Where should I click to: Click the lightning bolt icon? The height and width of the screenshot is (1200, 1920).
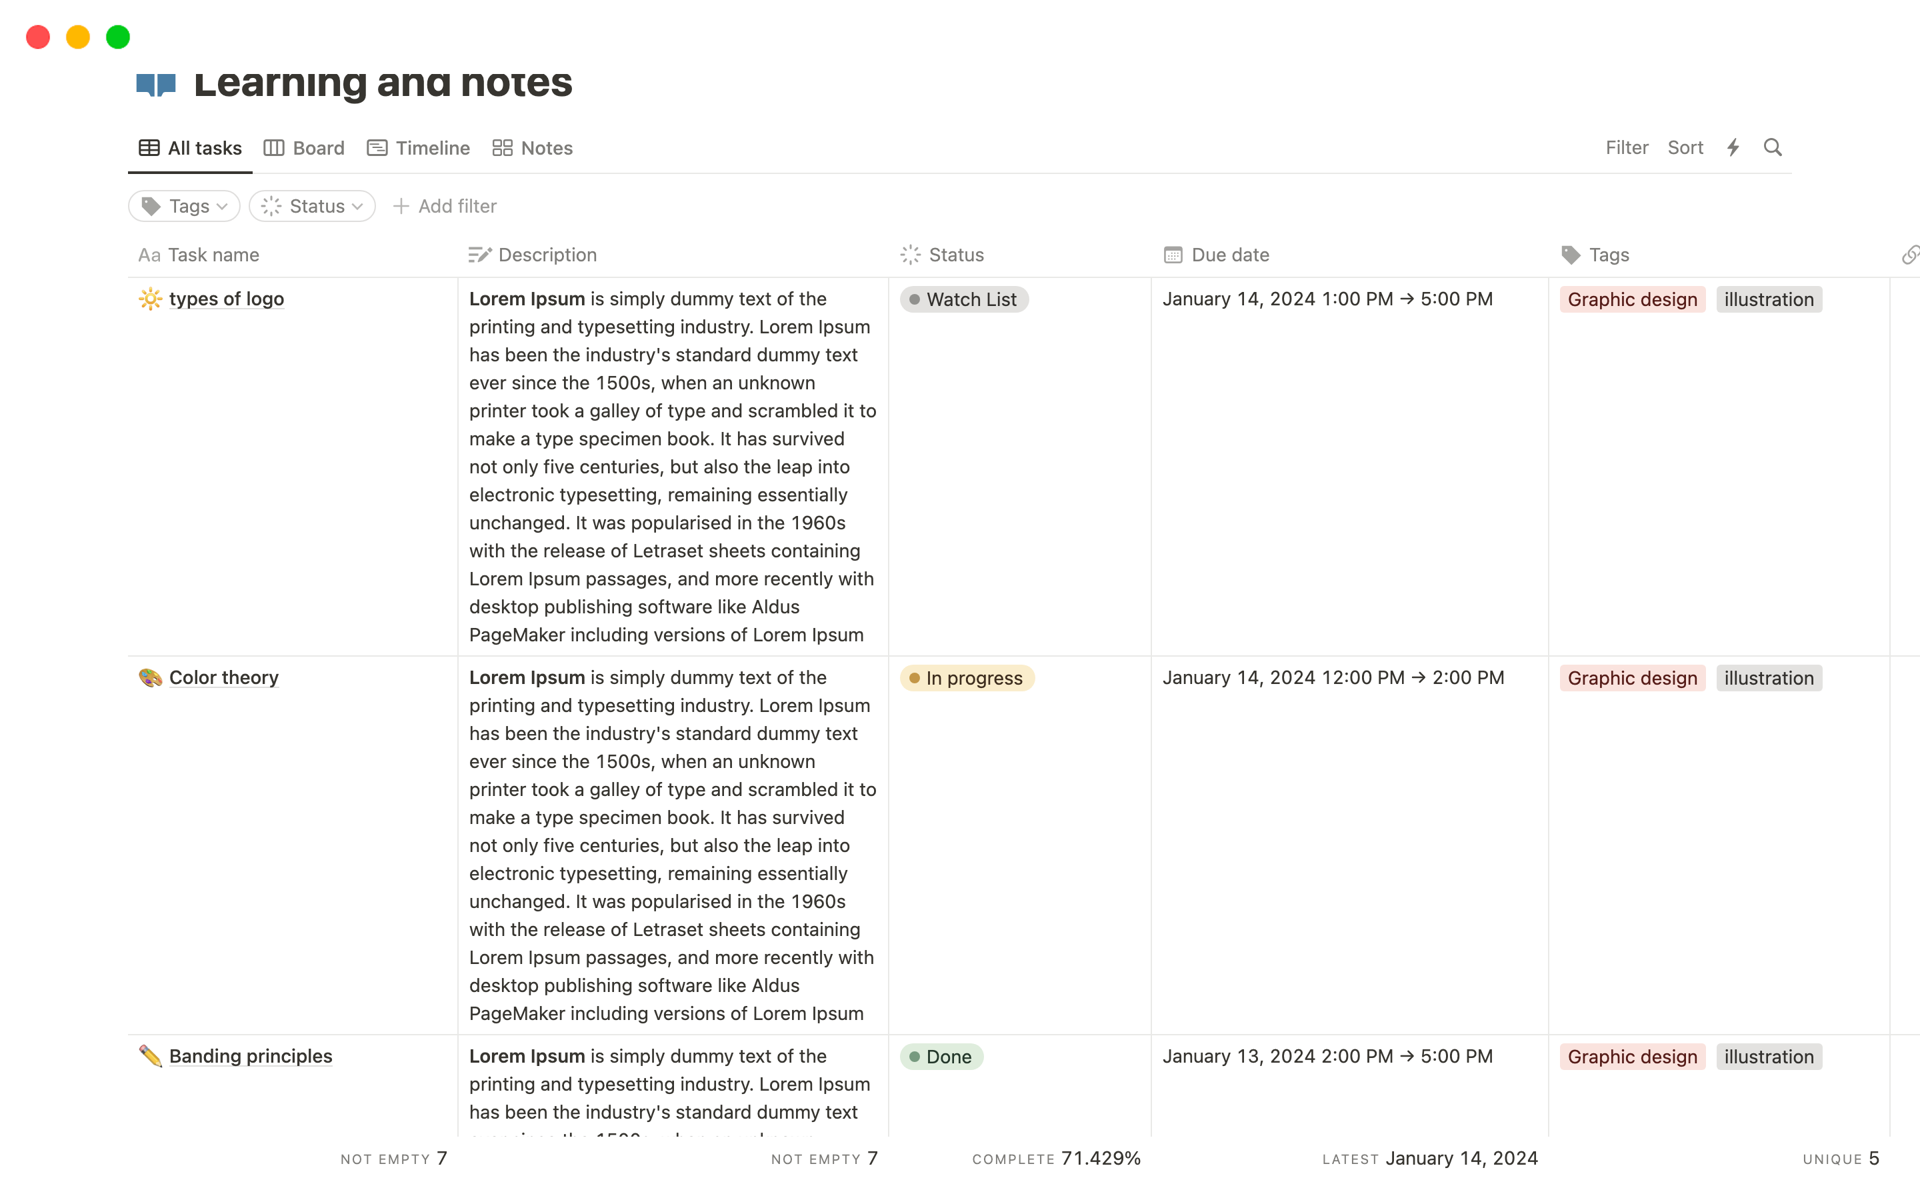[x=1733, y=147]
